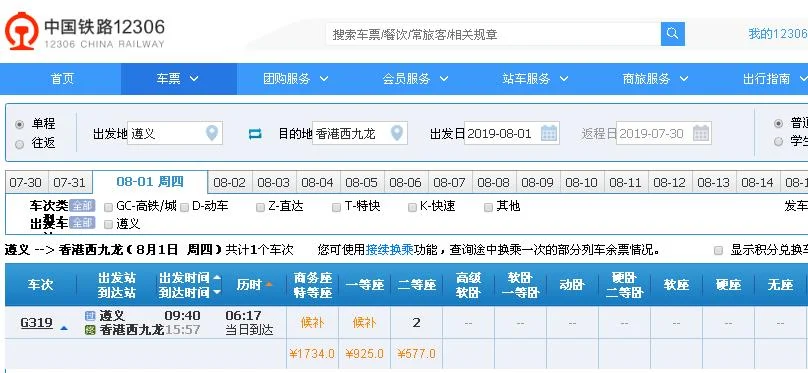Click the location pin in destination field

pos(396,133)
